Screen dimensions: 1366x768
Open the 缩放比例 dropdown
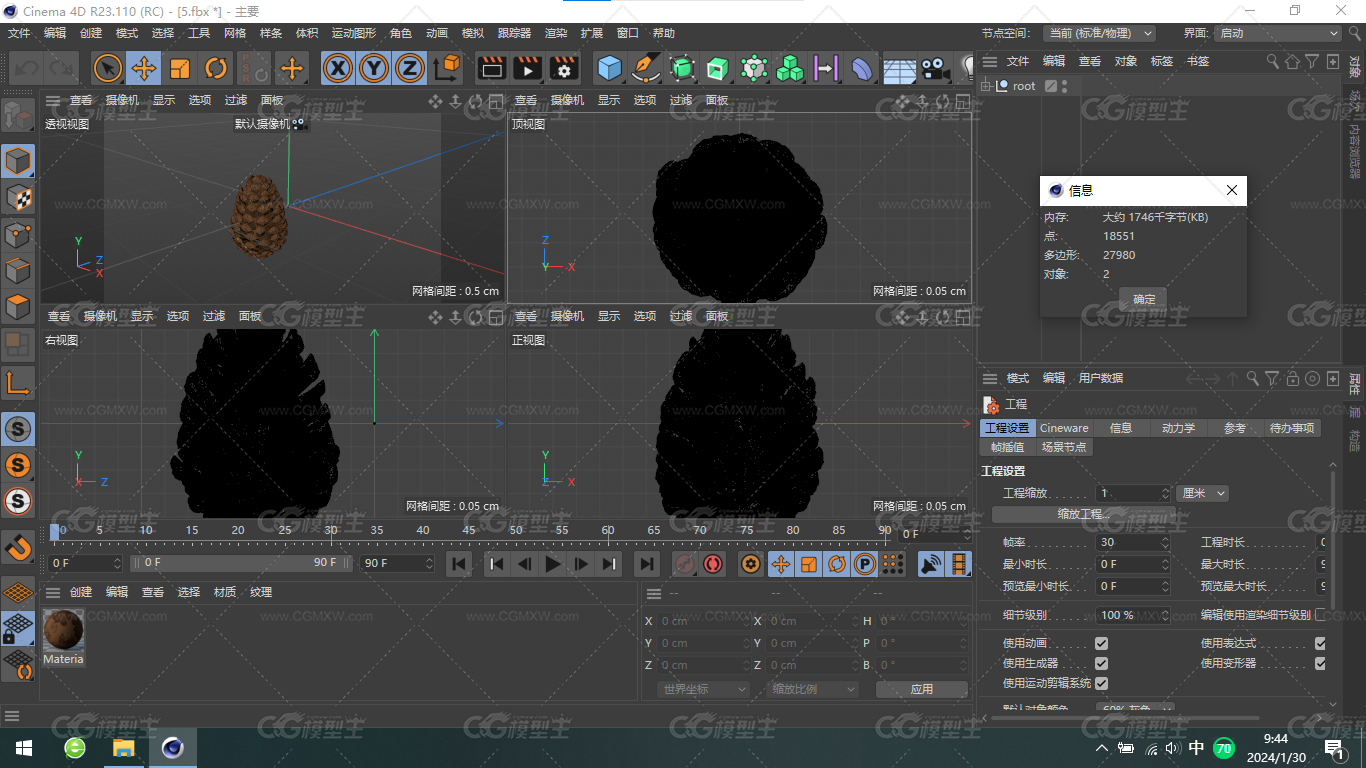[x=813, y=689]
